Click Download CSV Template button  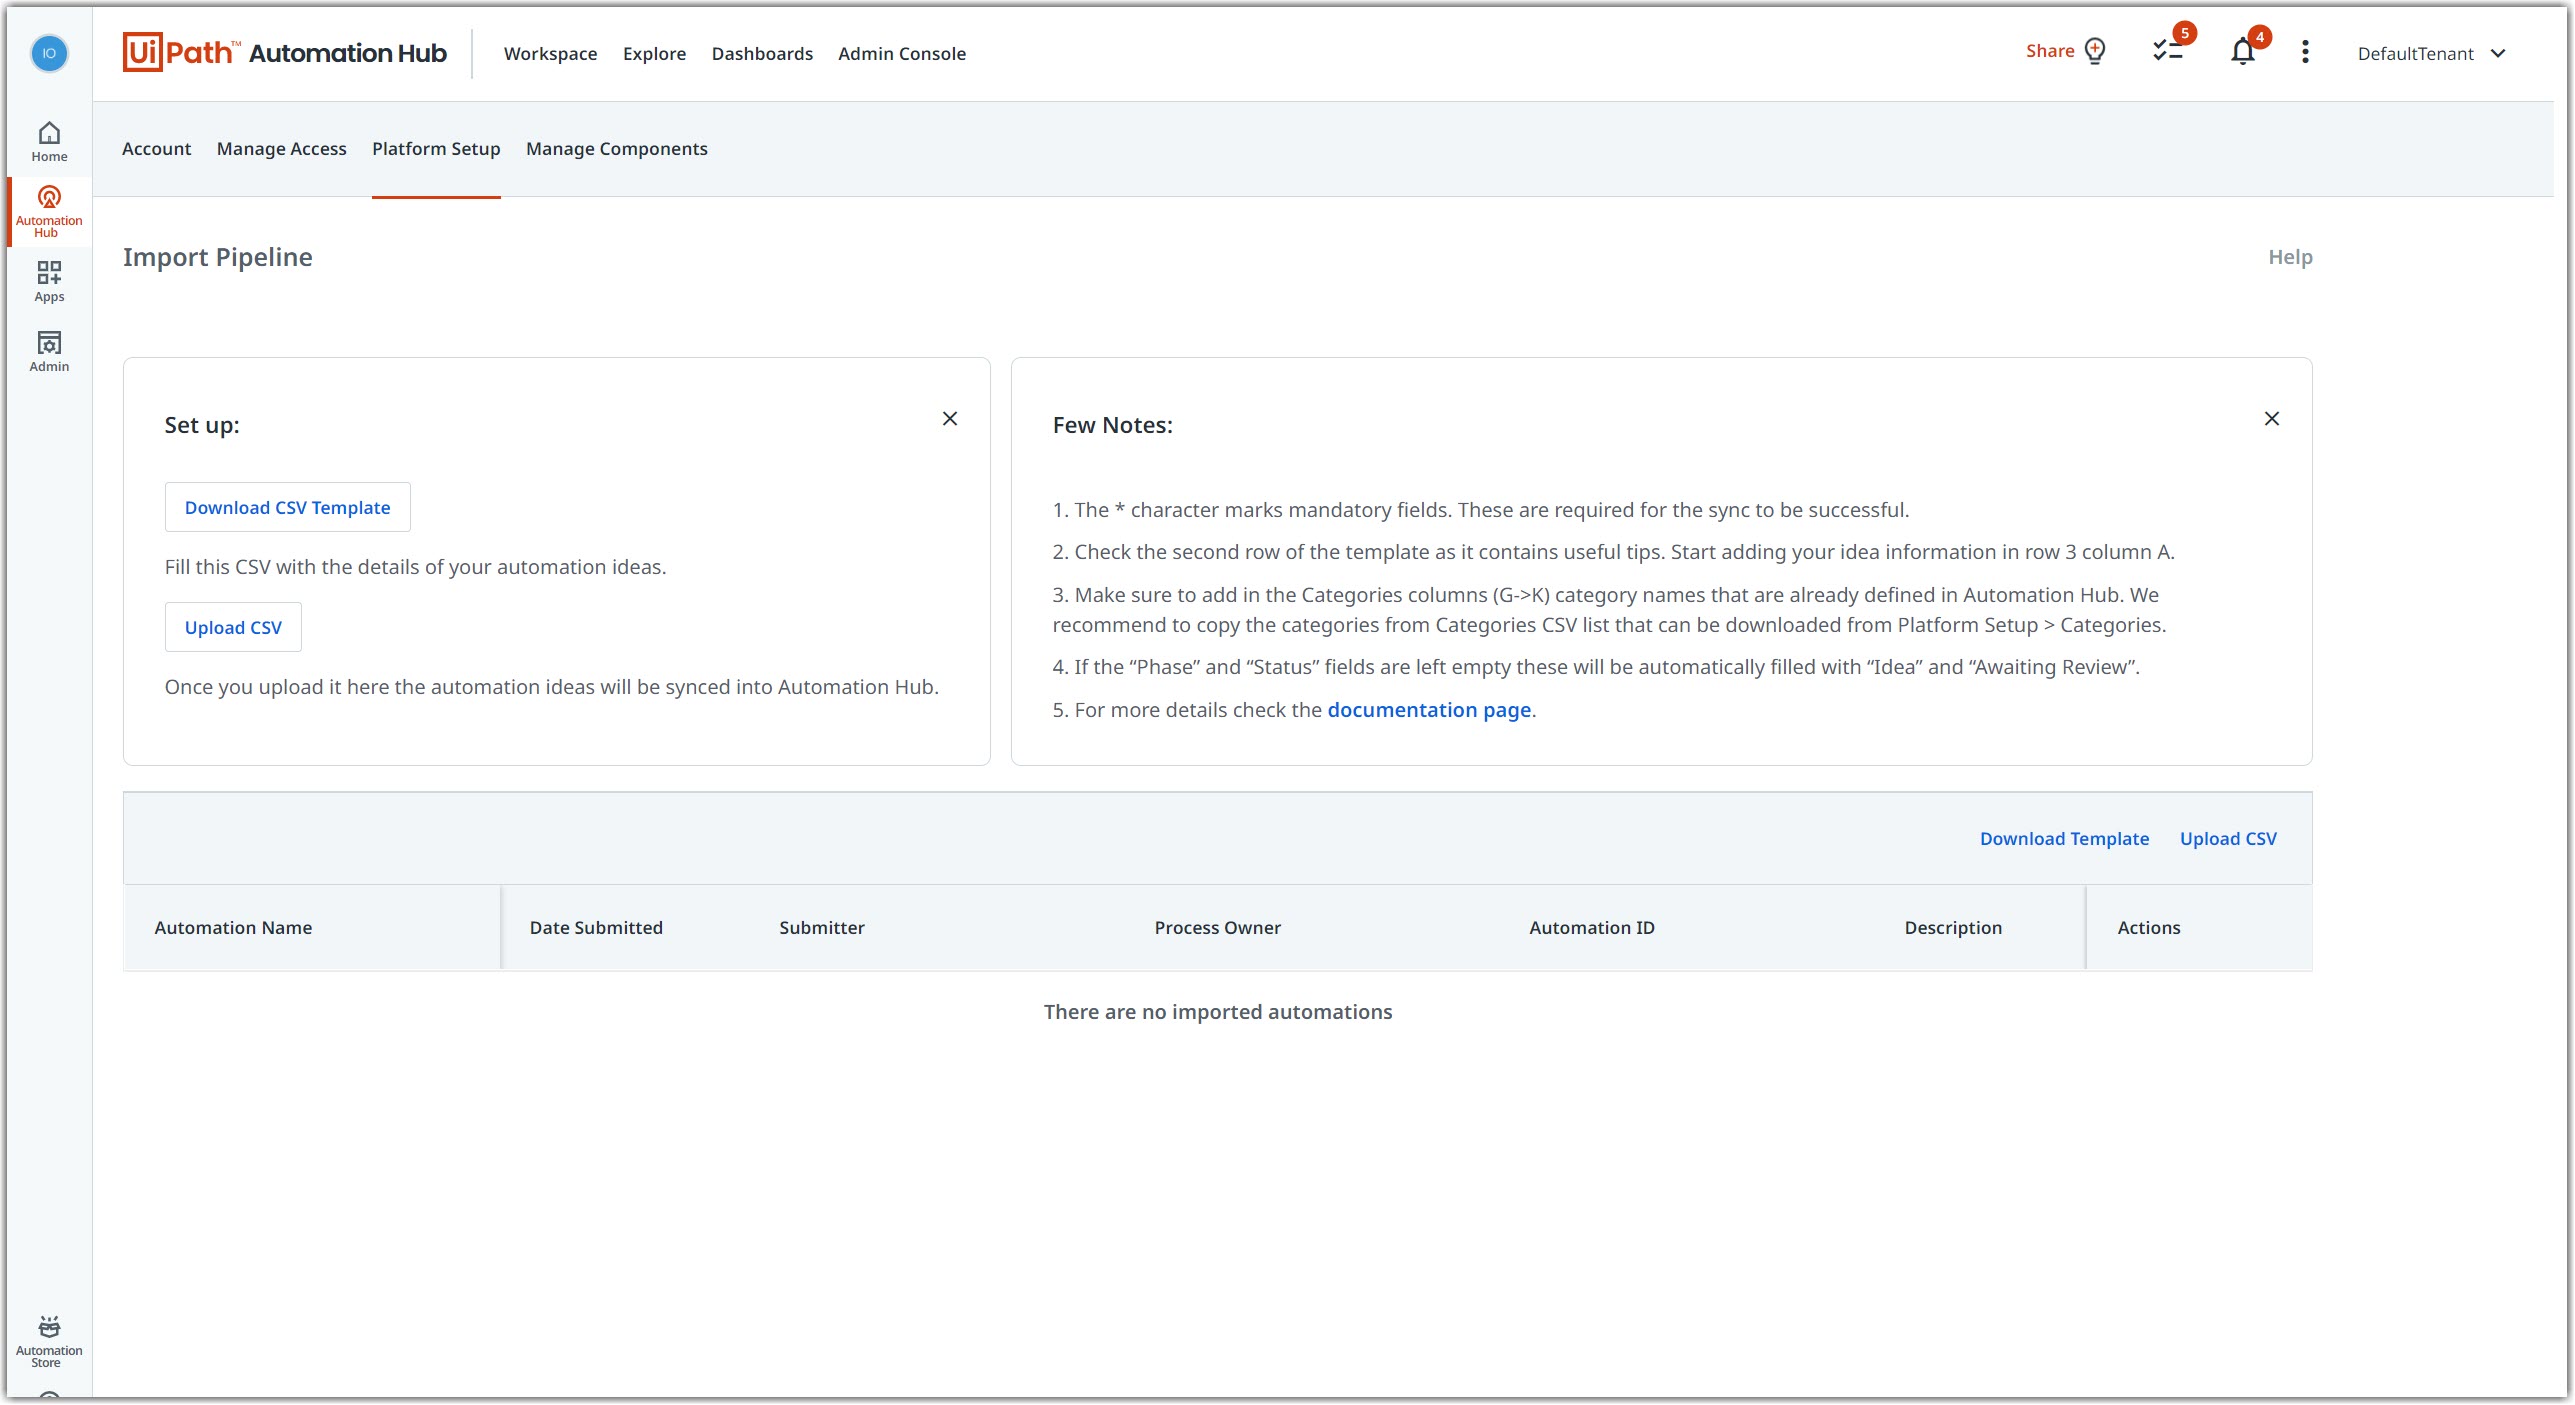point(287,507)
